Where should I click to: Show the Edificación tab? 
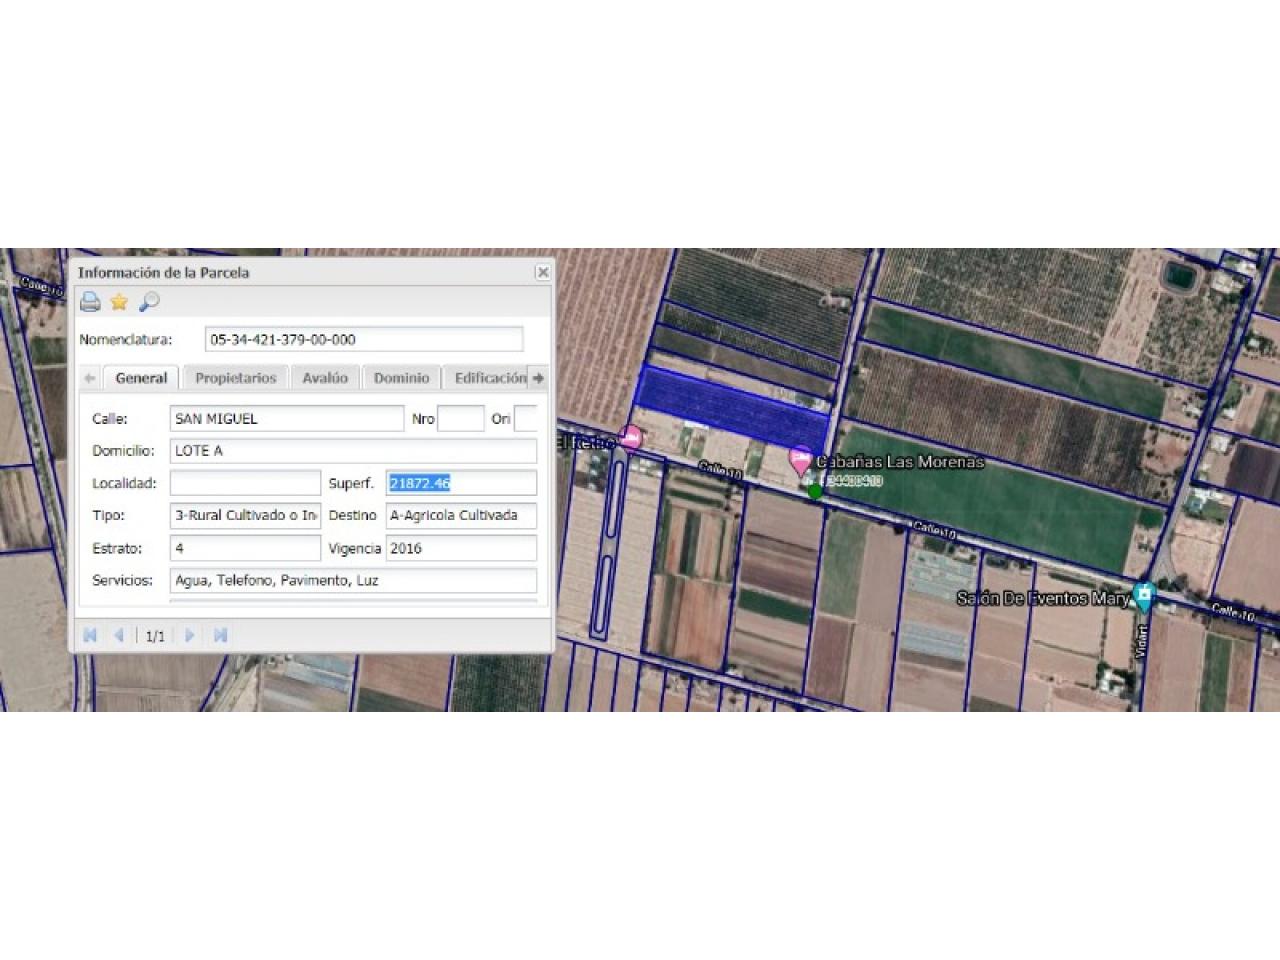click(x=489, y=378)
